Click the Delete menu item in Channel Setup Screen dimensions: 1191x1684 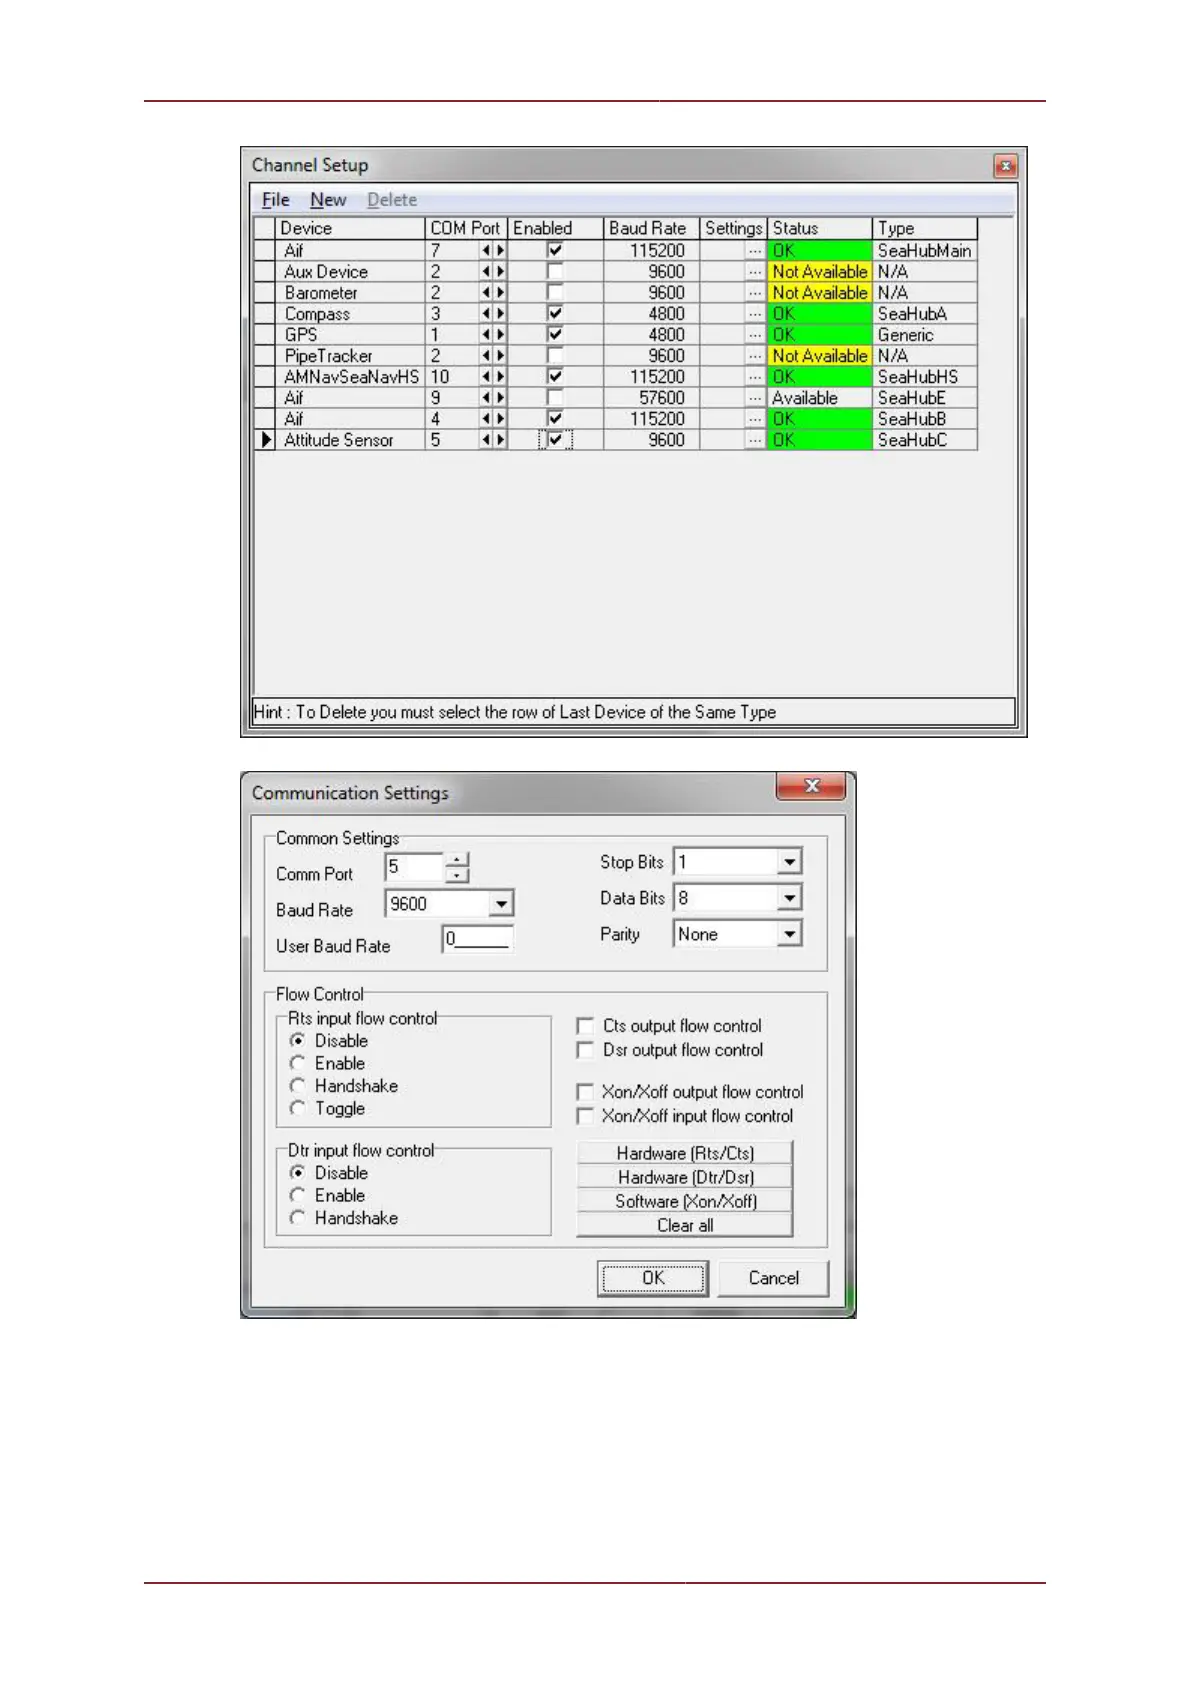[x=392, y=200]
